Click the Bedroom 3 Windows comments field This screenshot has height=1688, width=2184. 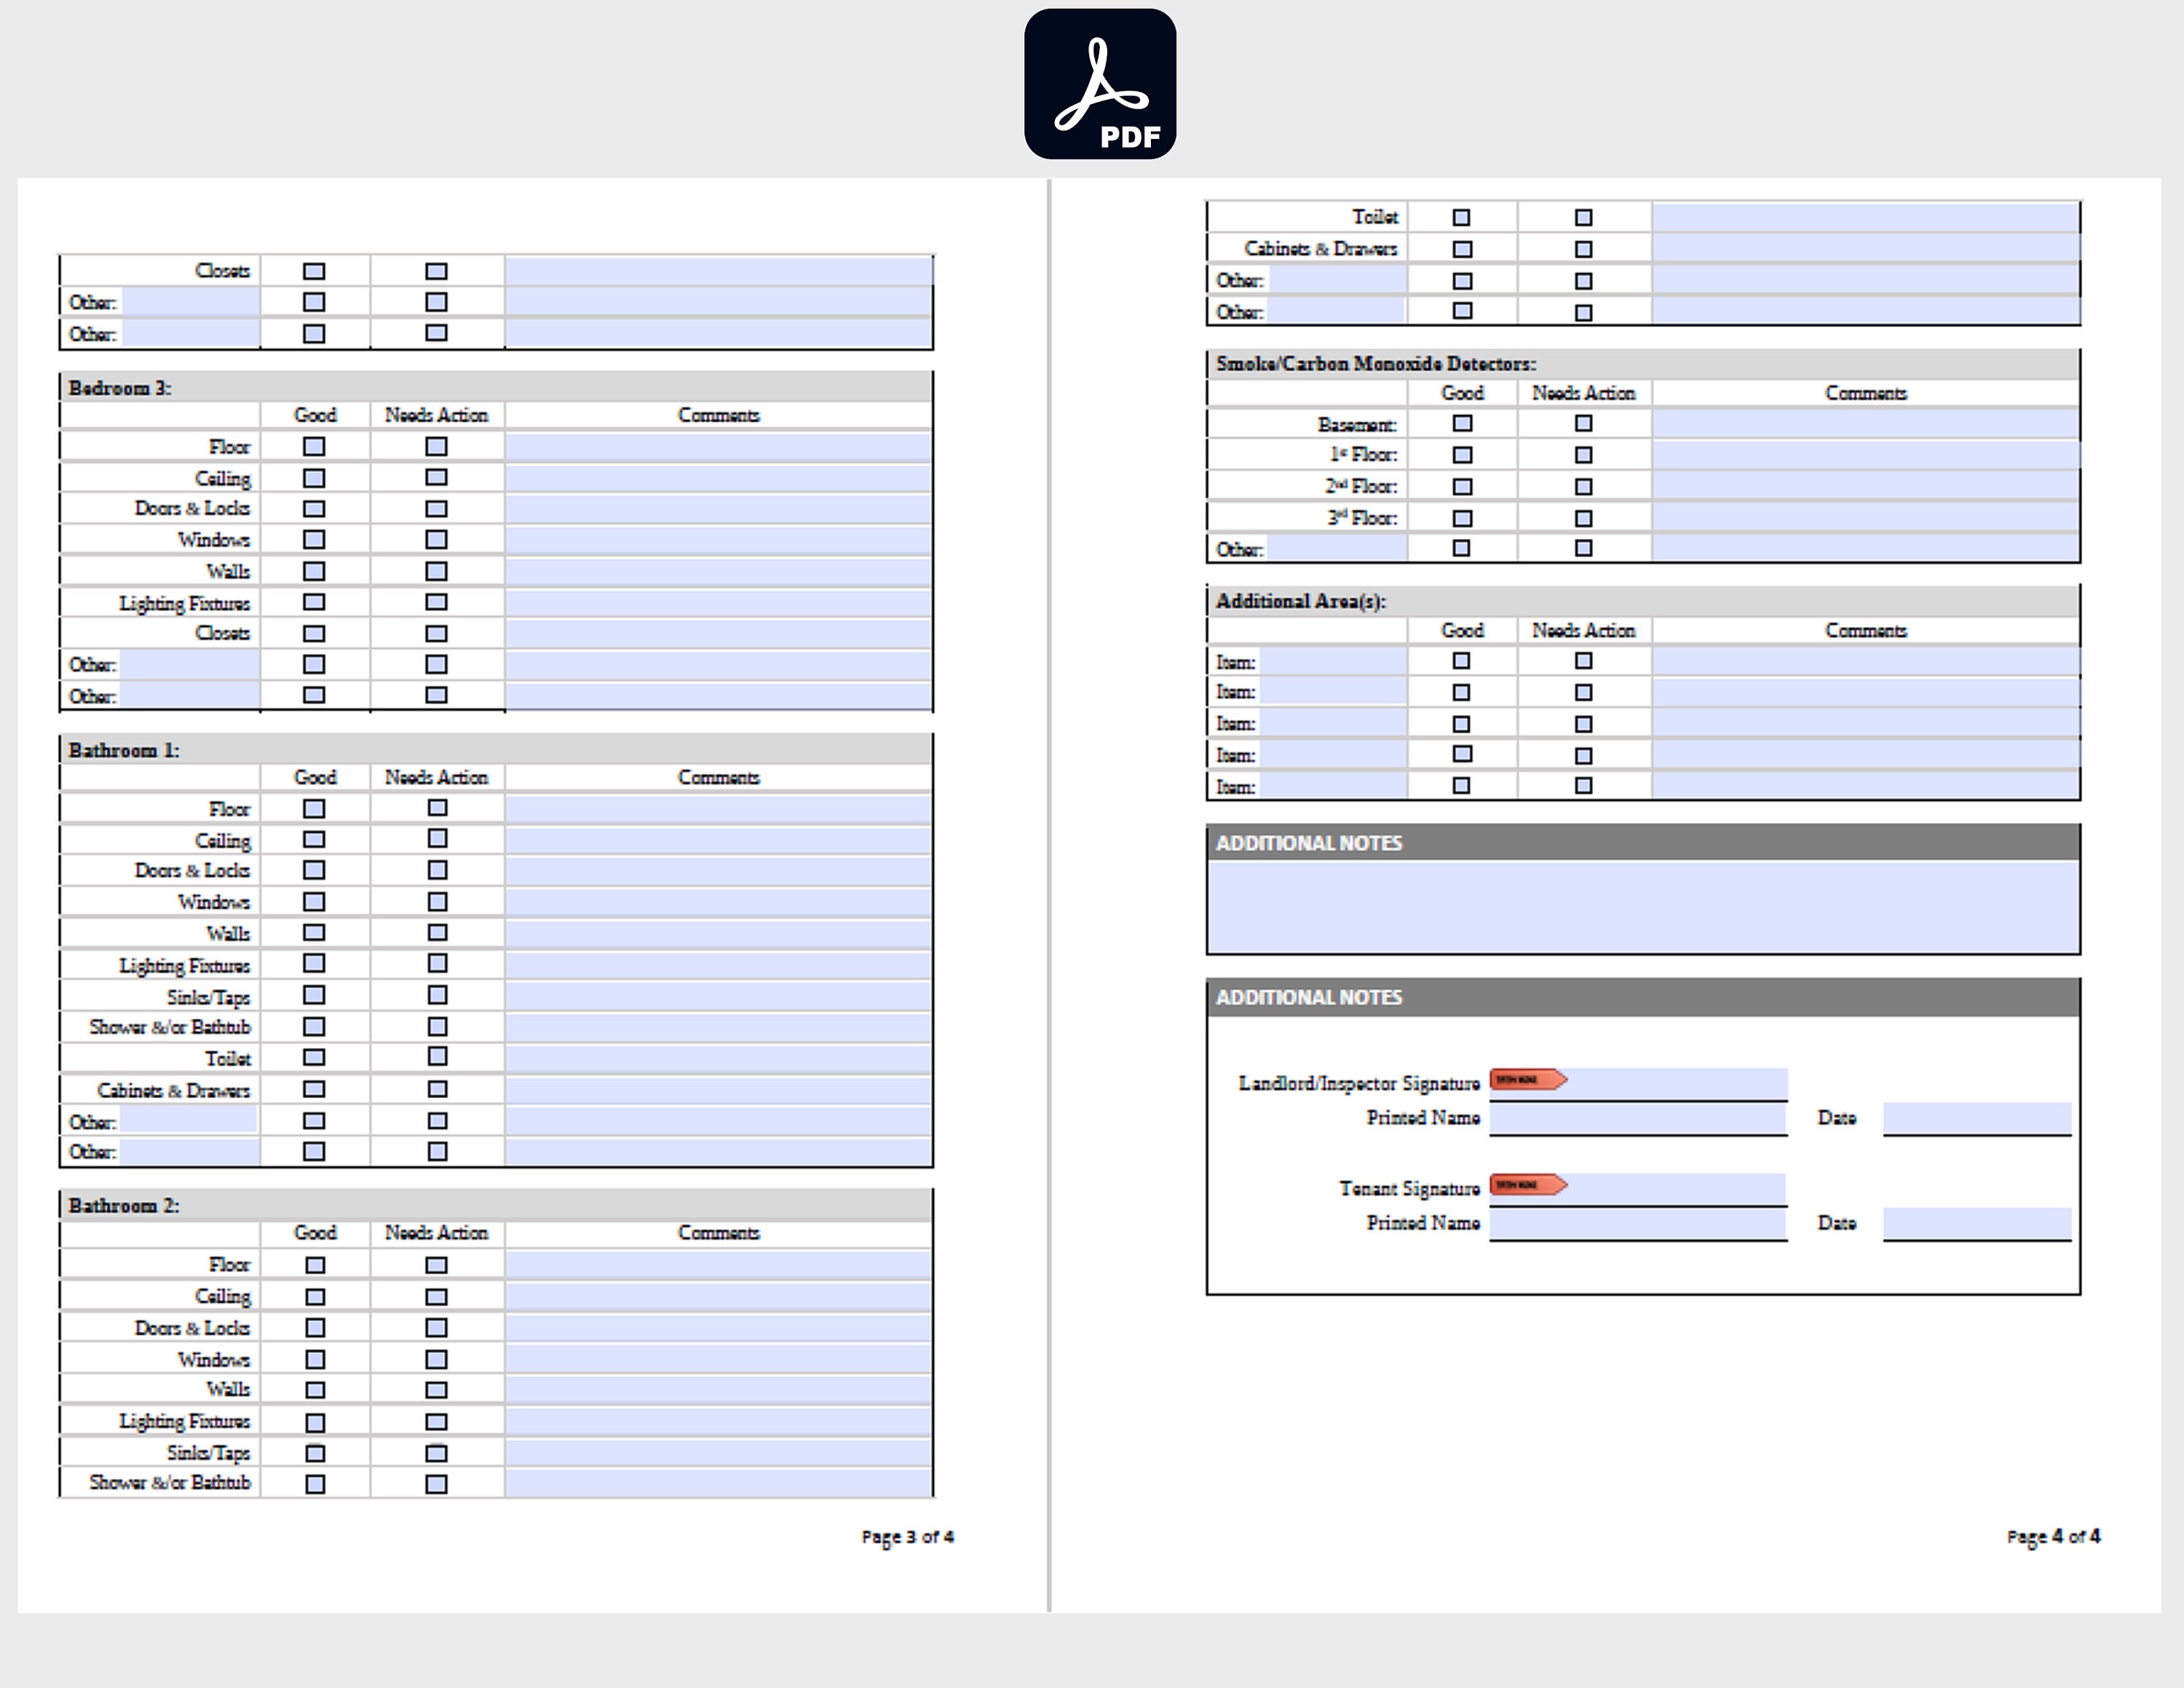(718, 540)
